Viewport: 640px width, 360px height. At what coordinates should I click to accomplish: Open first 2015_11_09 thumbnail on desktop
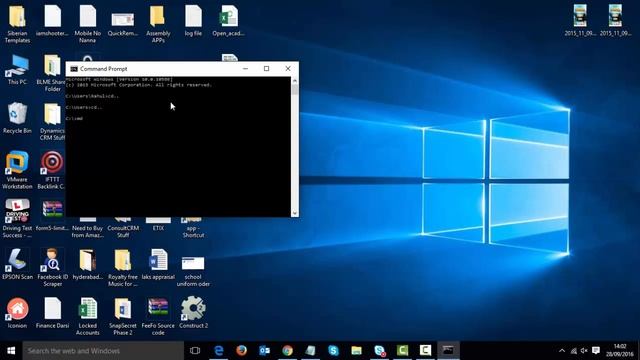580,20
